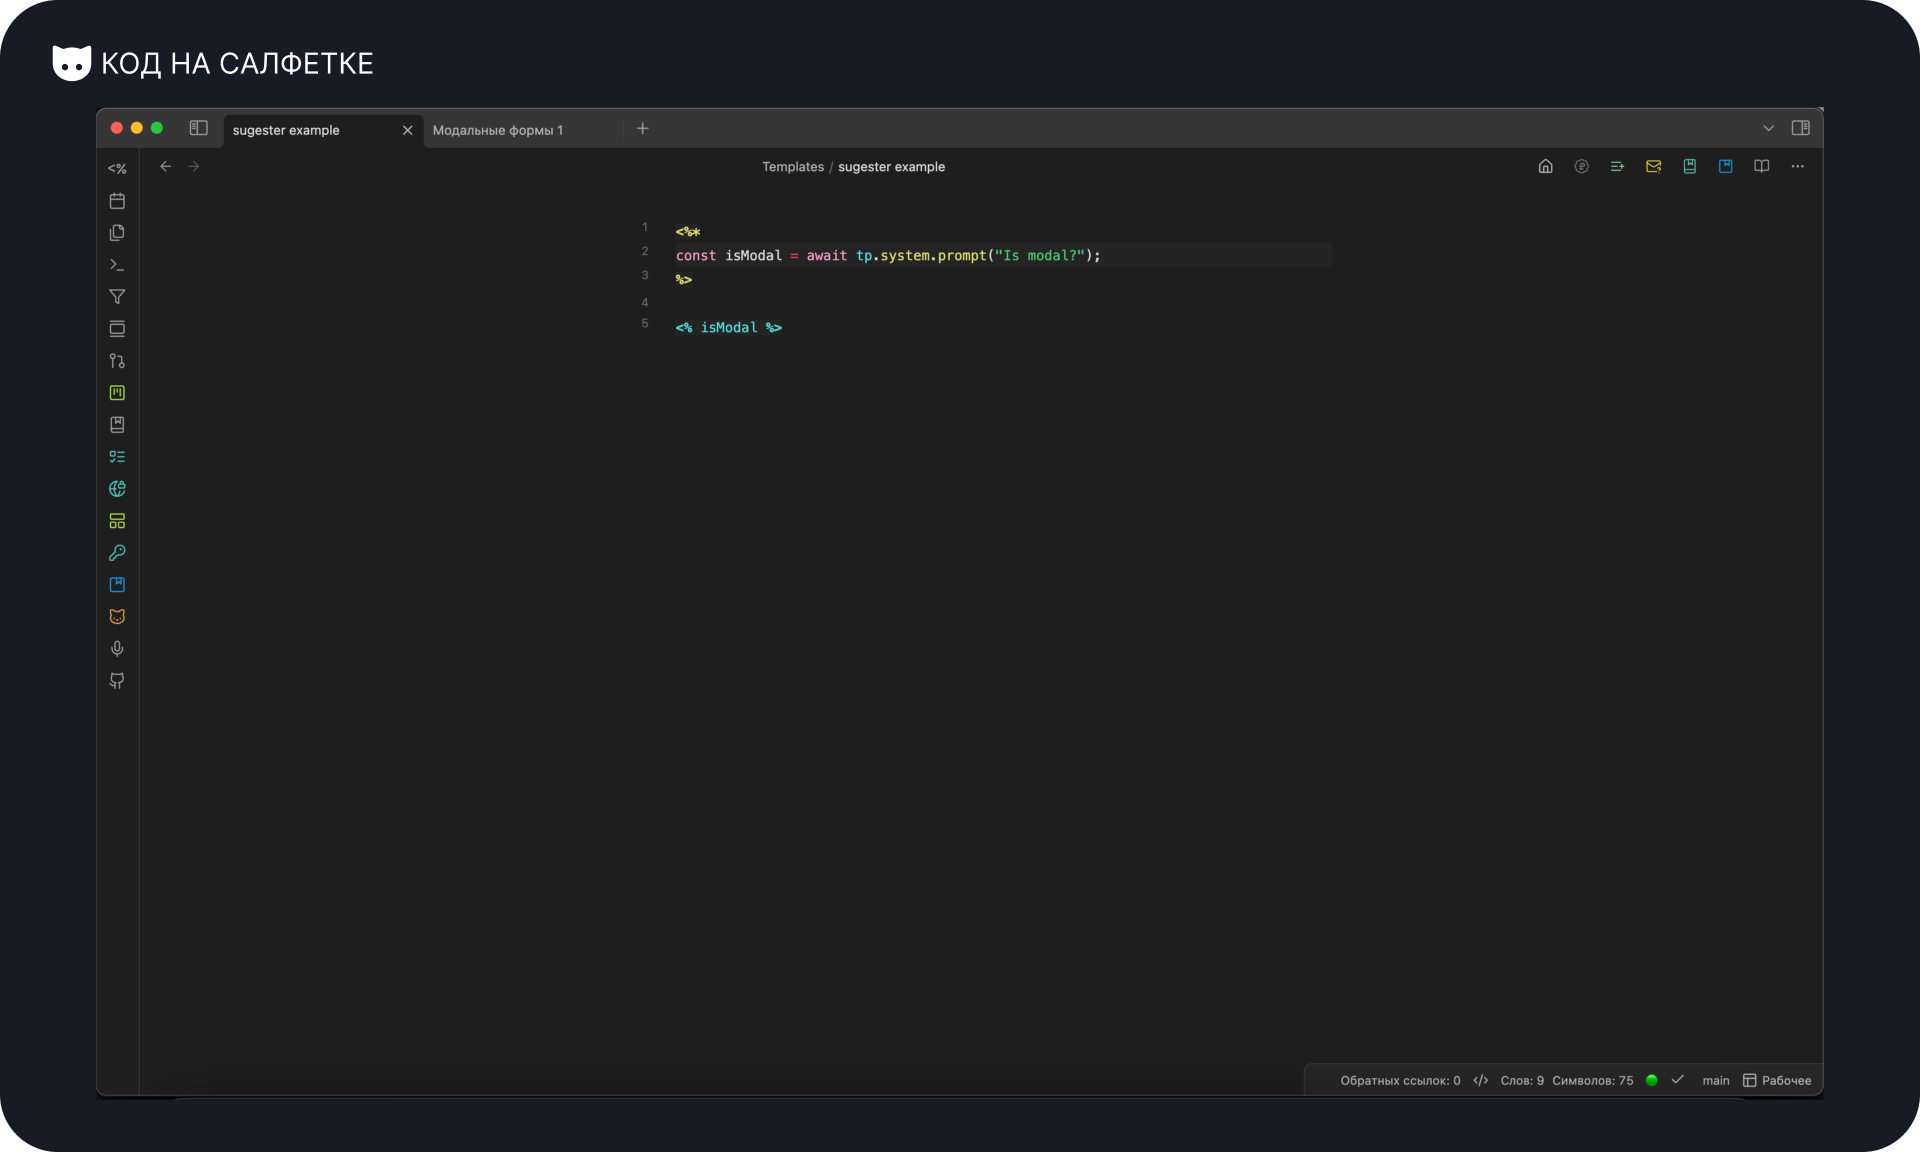1920x1152 pixels.
Task: Click the ruble coin header icon
Action: click(1582, 167)
